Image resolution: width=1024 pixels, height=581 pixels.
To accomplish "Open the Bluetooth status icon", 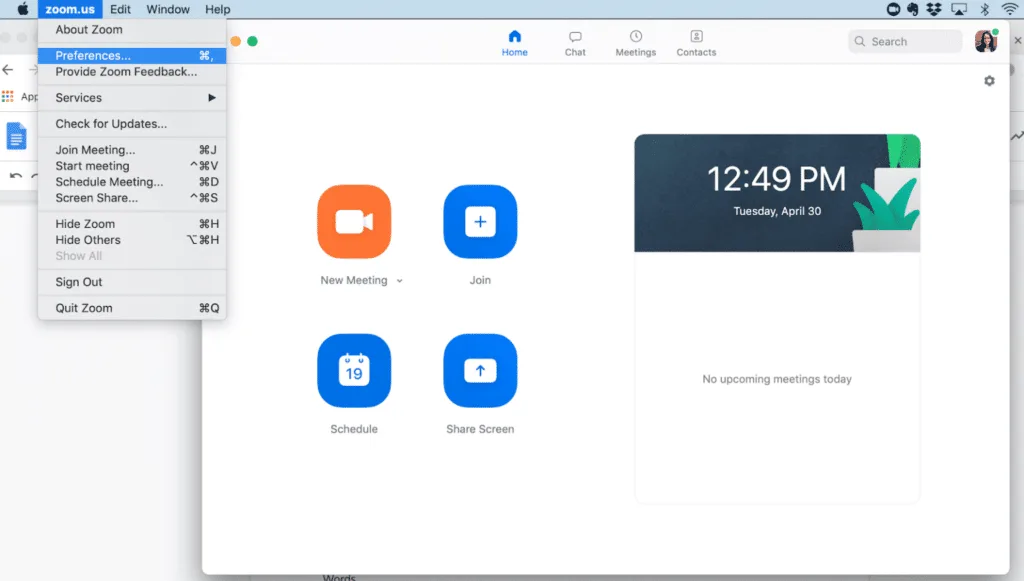I will pos(984,9).
